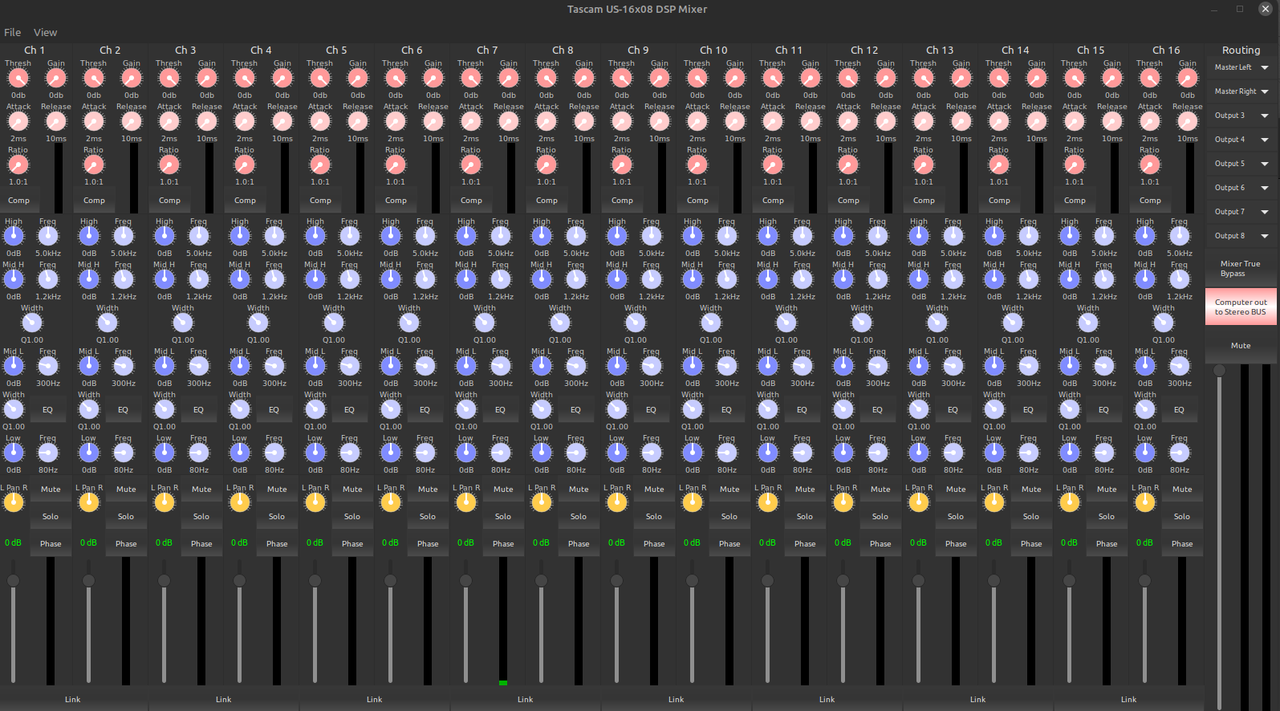Click the Ch 1 Pan knob
Viewport: 1280px width, 711px height.
click(13, 502)
